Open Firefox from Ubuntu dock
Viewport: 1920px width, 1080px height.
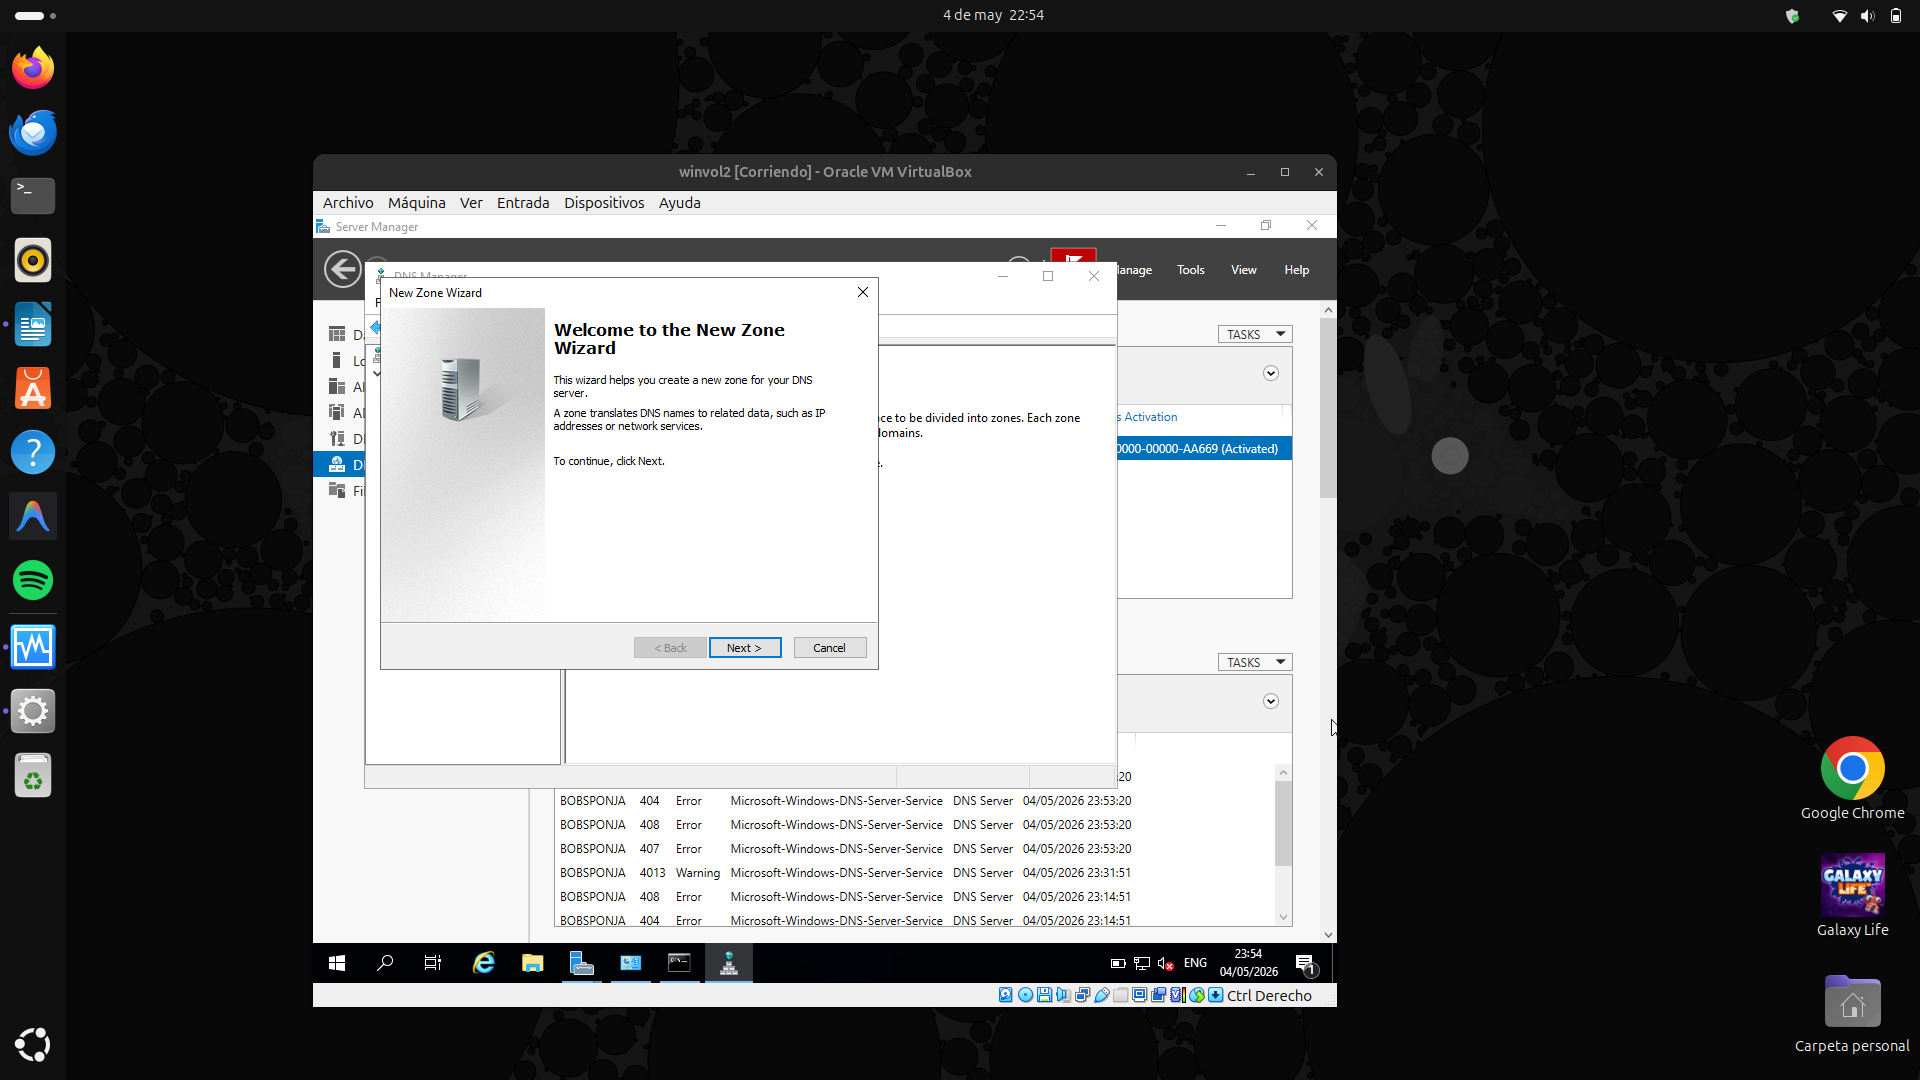click(x=33, y=68)
